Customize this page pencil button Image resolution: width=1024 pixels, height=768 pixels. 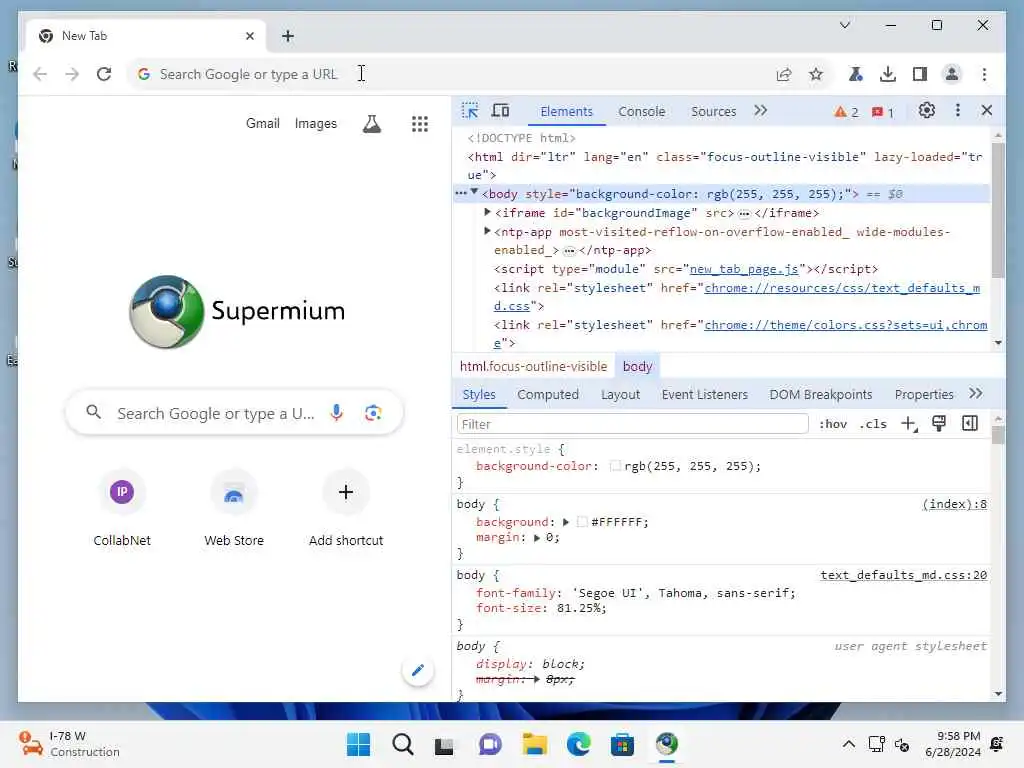click(418, 670)
